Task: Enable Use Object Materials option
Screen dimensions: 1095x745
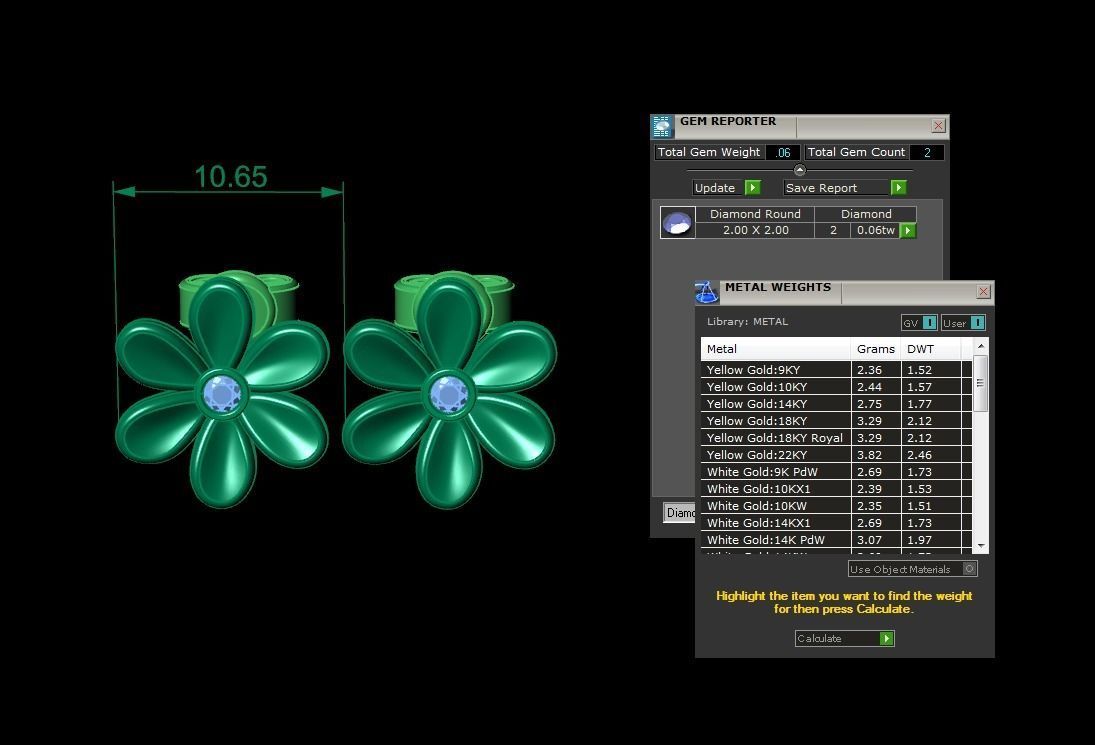Action: [x=912, y=569]
